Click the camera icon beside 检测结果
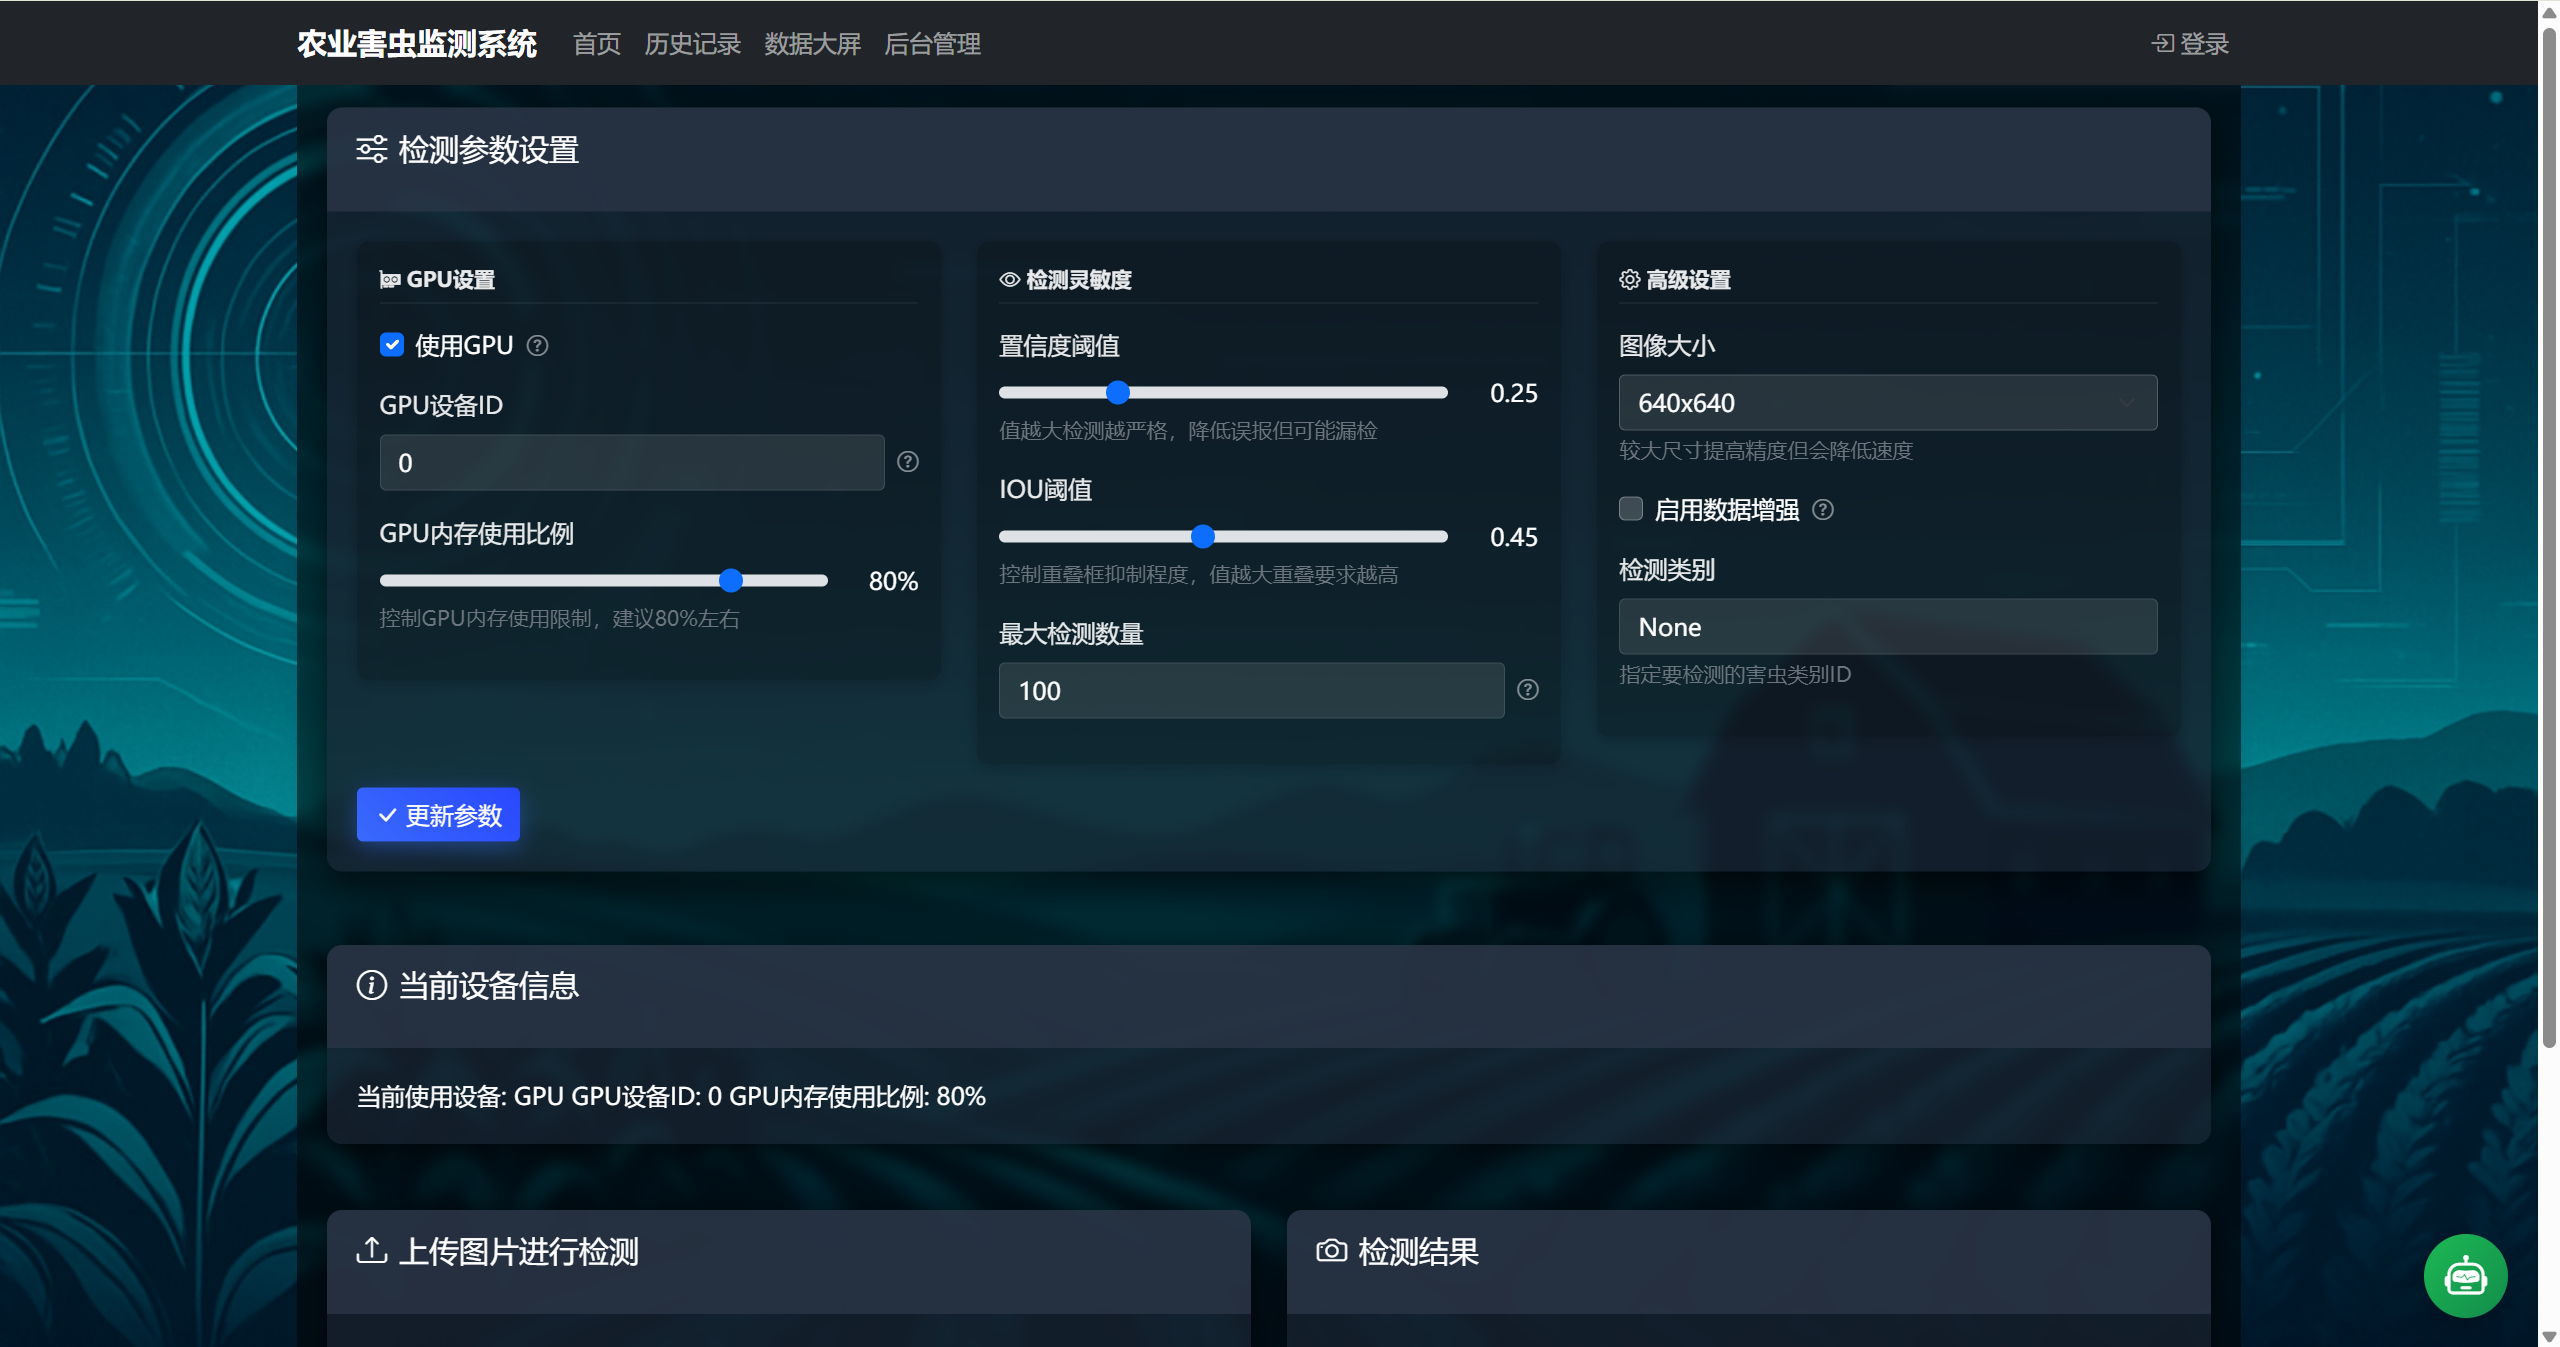Screen dimensions: 2560x1347 tap(1331, 1250)
